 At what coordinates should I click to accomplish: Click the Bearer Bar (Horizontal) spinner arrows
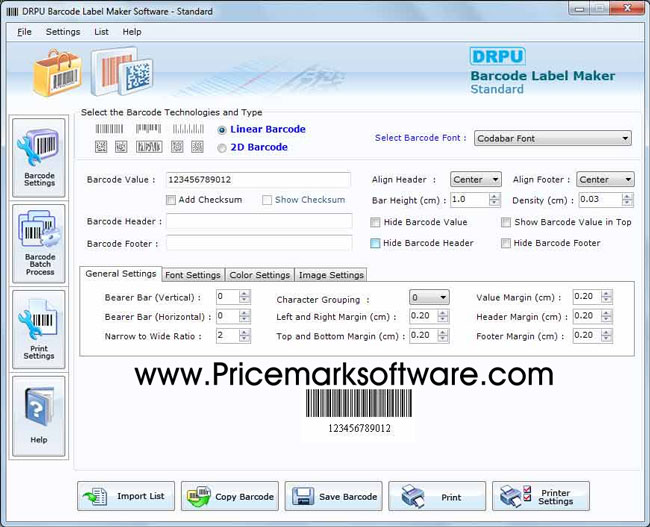pyautogui.click(x=245, y=316)
